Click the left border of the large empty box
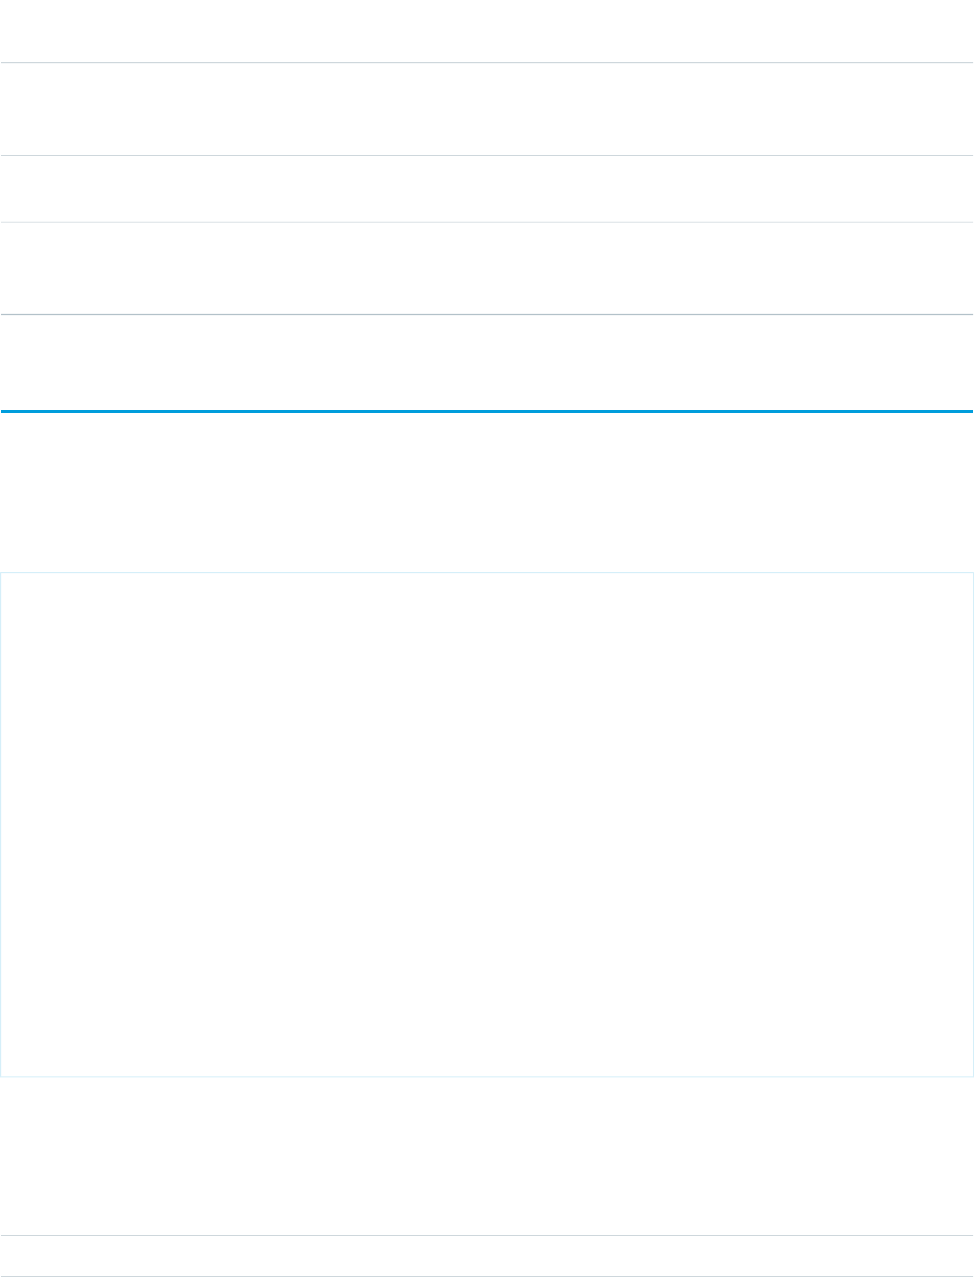The image size is (974, 1277). click(x=1, y=824)
